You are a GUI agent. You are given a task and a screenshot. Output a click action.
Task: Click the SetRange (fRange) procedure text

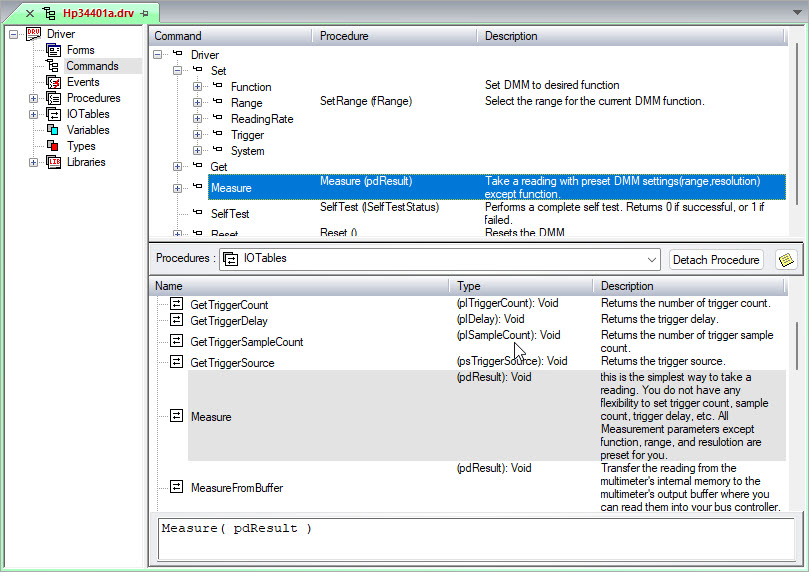[x=366, y=101]
